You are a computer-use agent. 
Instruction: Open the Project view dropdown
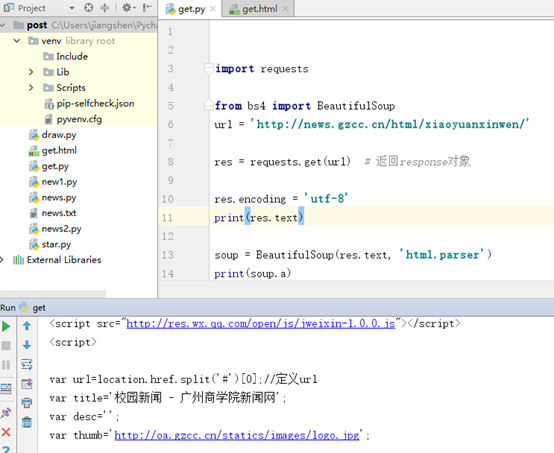coord(72,8)
